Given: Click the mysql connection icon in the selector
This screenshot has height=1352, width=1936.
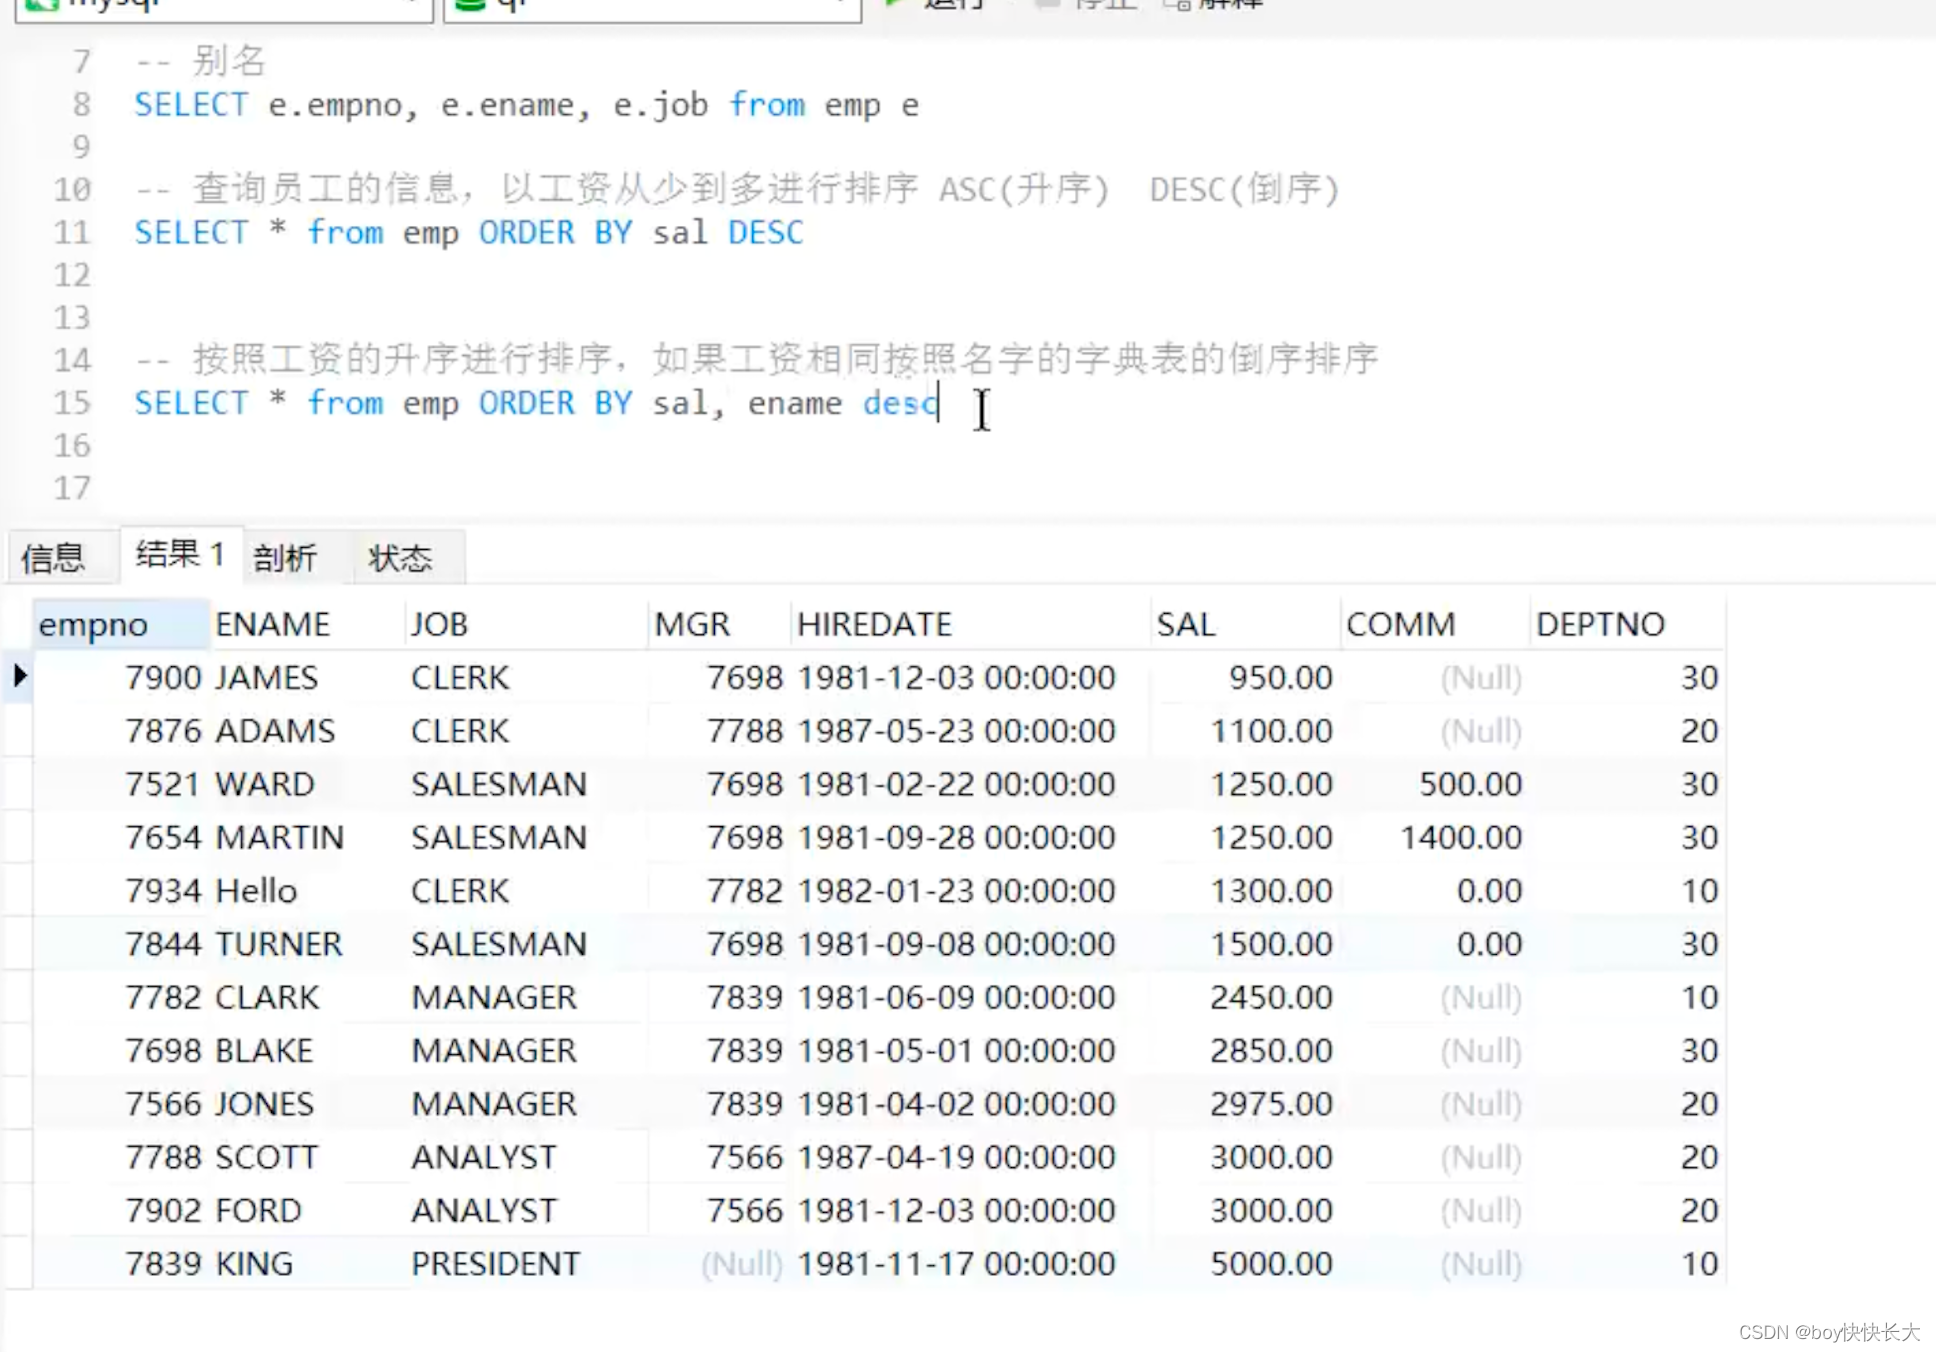Looking at the screenshot, I should point(43,5).
